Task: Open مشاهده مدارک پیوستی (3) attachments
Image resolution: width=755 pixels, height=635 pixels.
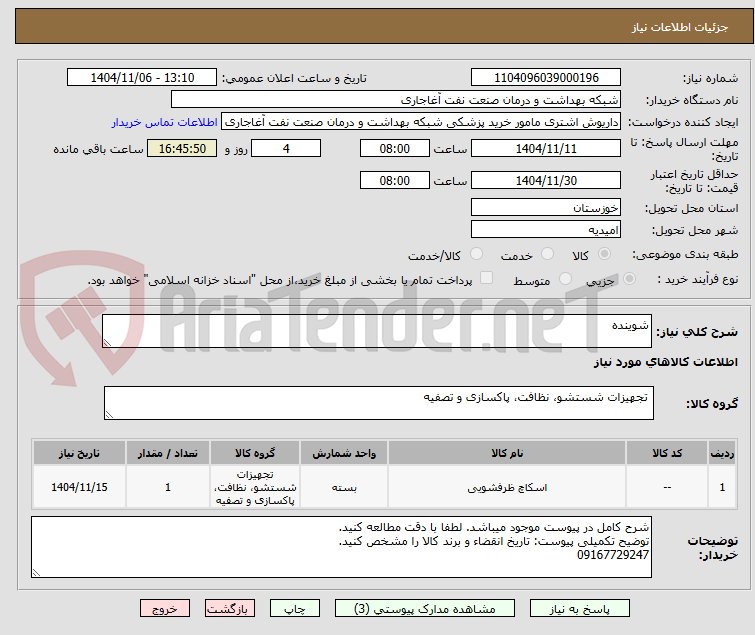Action: [x=425, y=609]
